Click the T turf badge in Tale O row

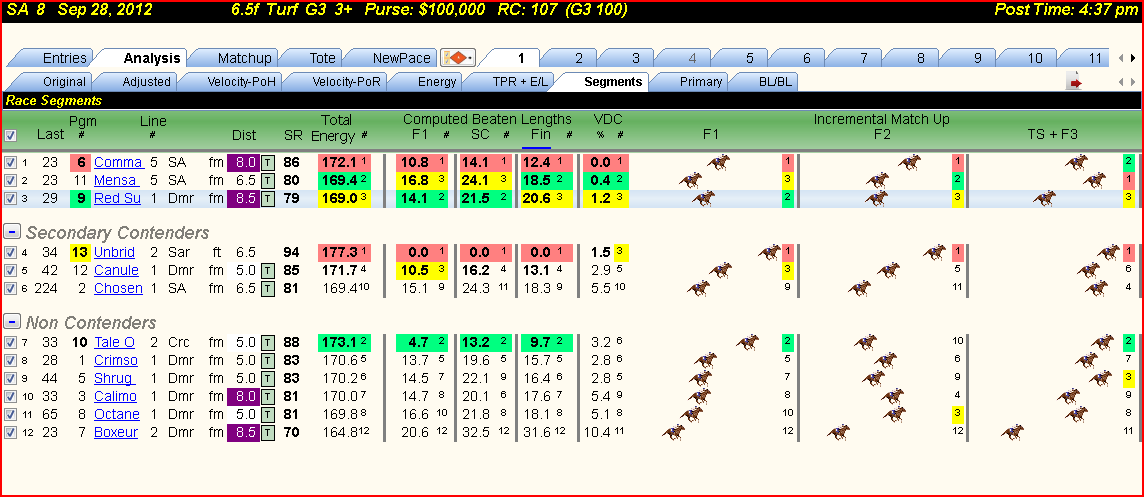(268, 342)
